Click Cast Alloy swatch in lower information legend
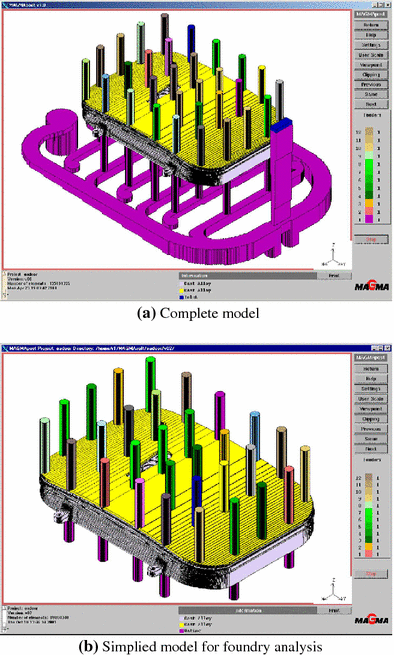 coord(181,618)
